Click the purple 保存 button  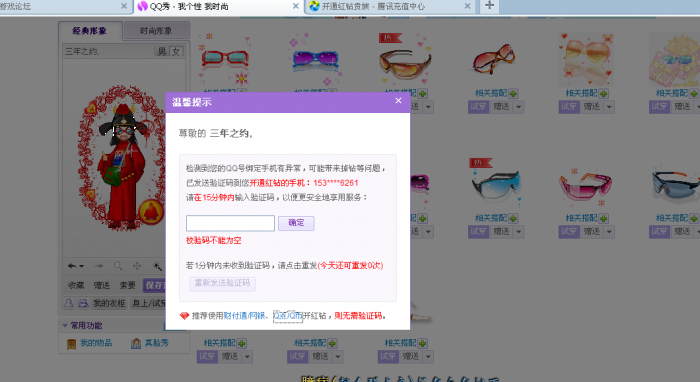(154, 285)
